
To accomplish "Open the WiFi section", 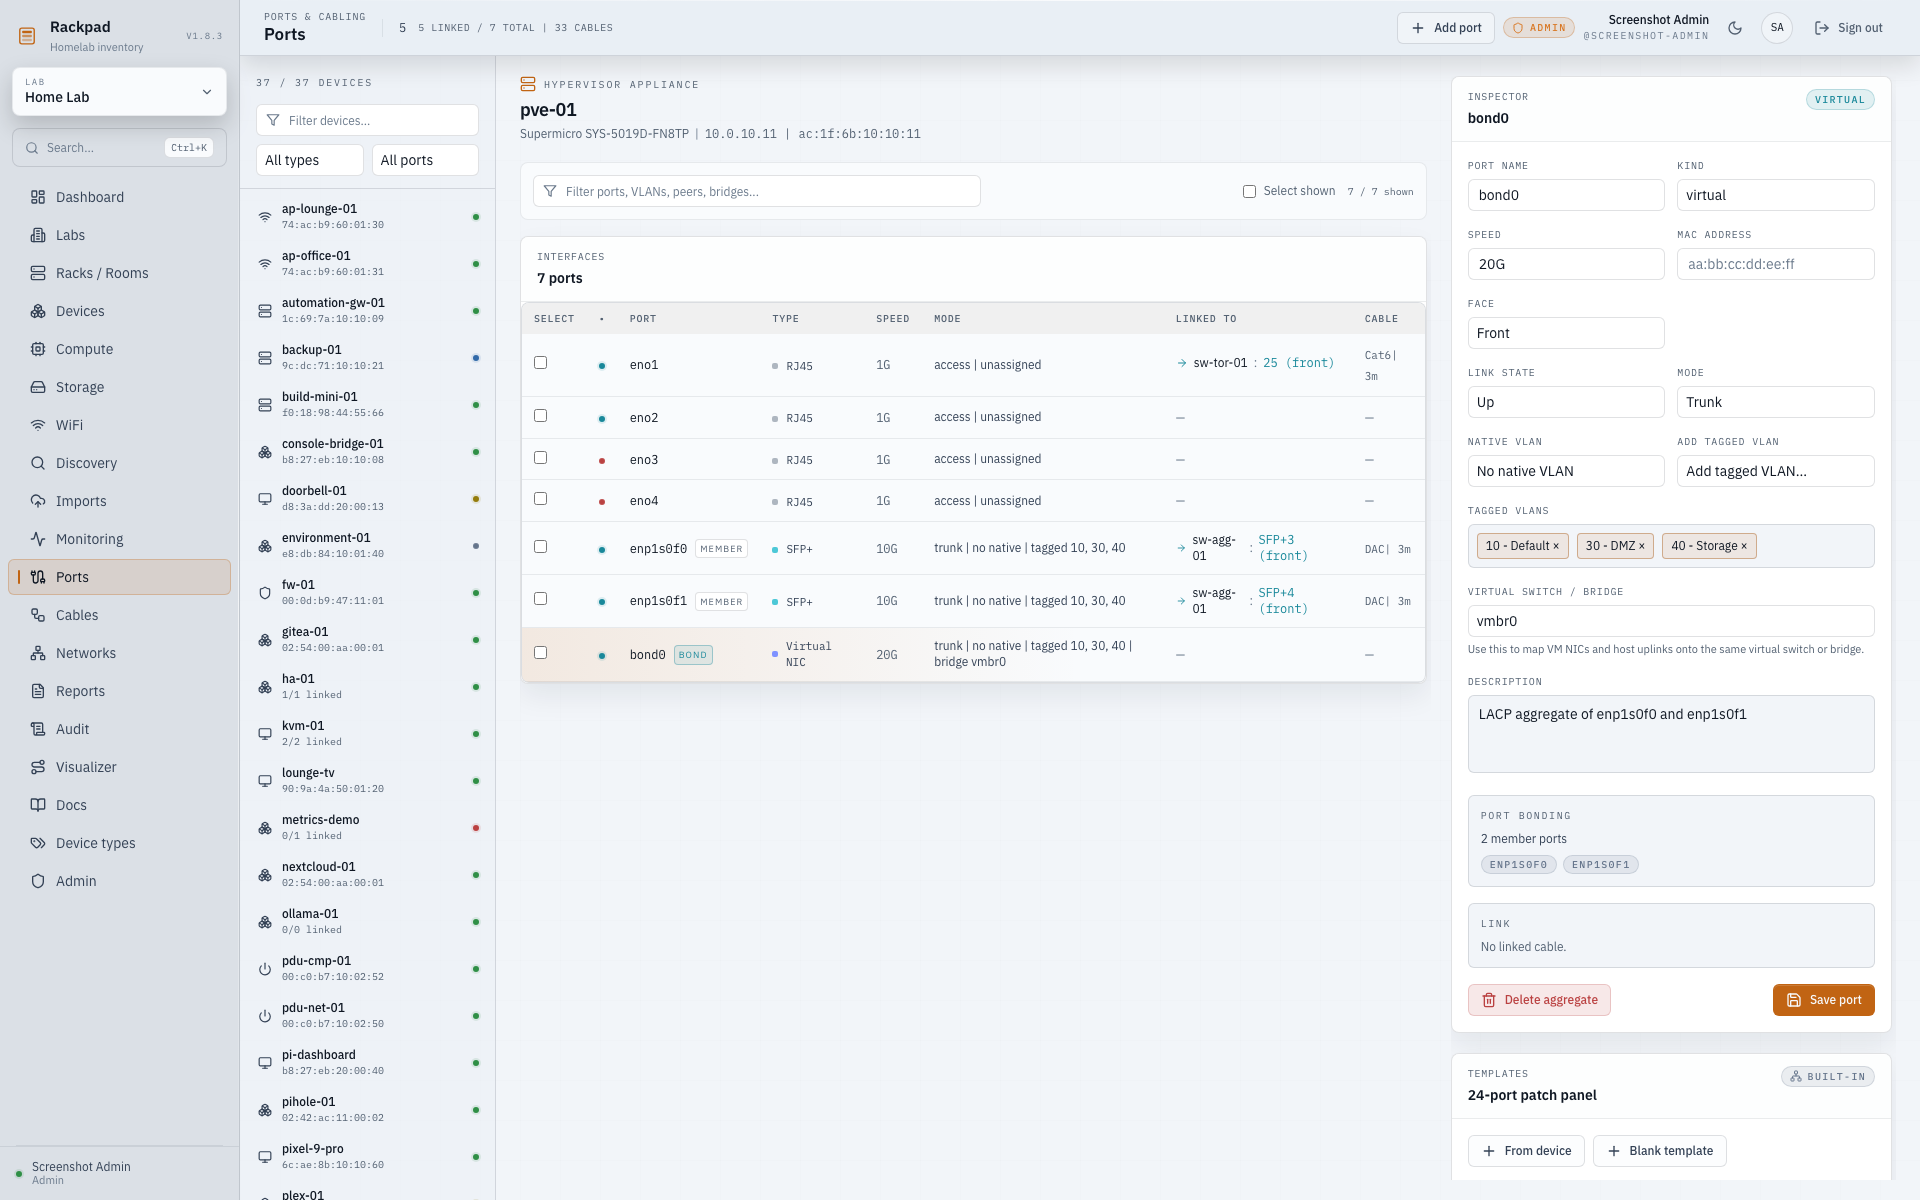I will [119, 425].
